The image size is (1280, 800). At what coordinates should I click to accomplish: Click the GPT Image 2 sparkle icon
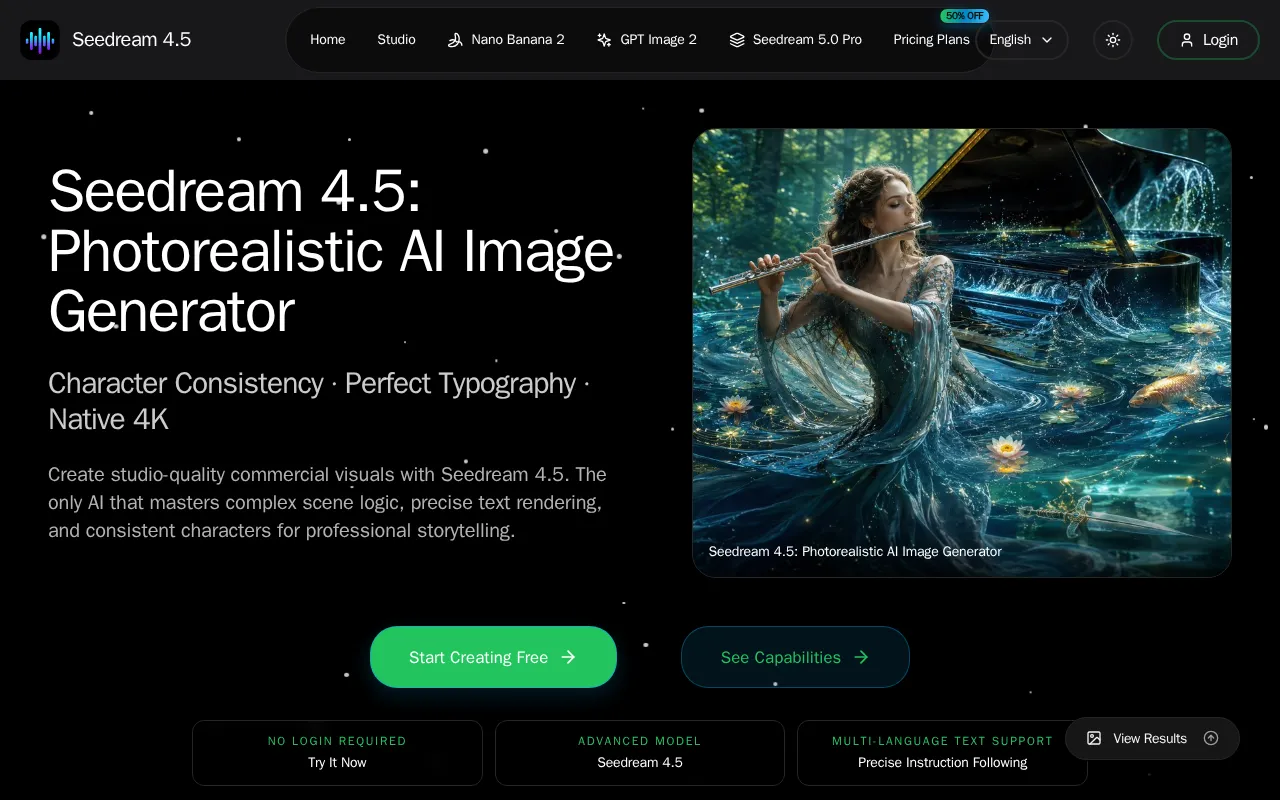coord(604,40)
